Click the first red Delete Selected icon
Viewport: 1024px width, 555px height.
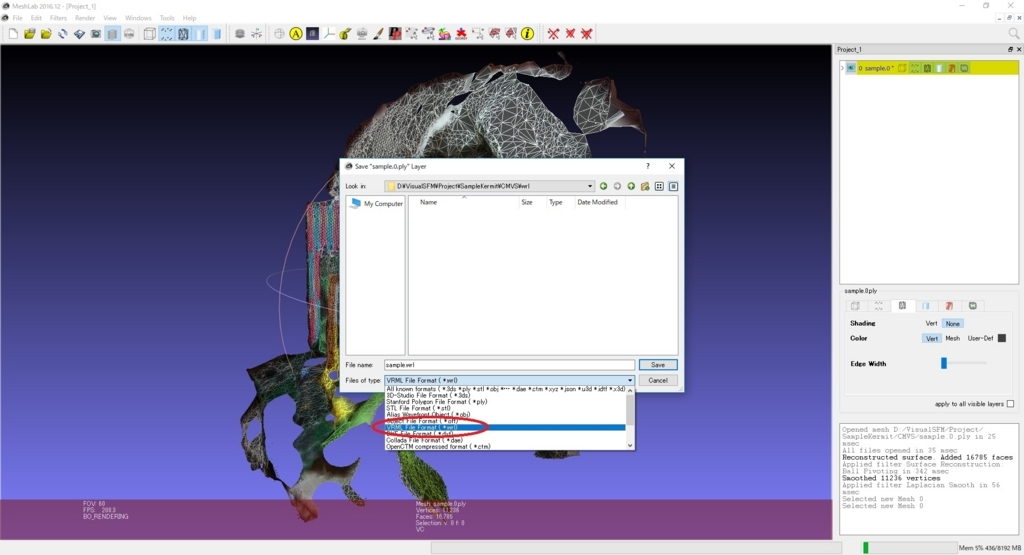coord(554,34)
